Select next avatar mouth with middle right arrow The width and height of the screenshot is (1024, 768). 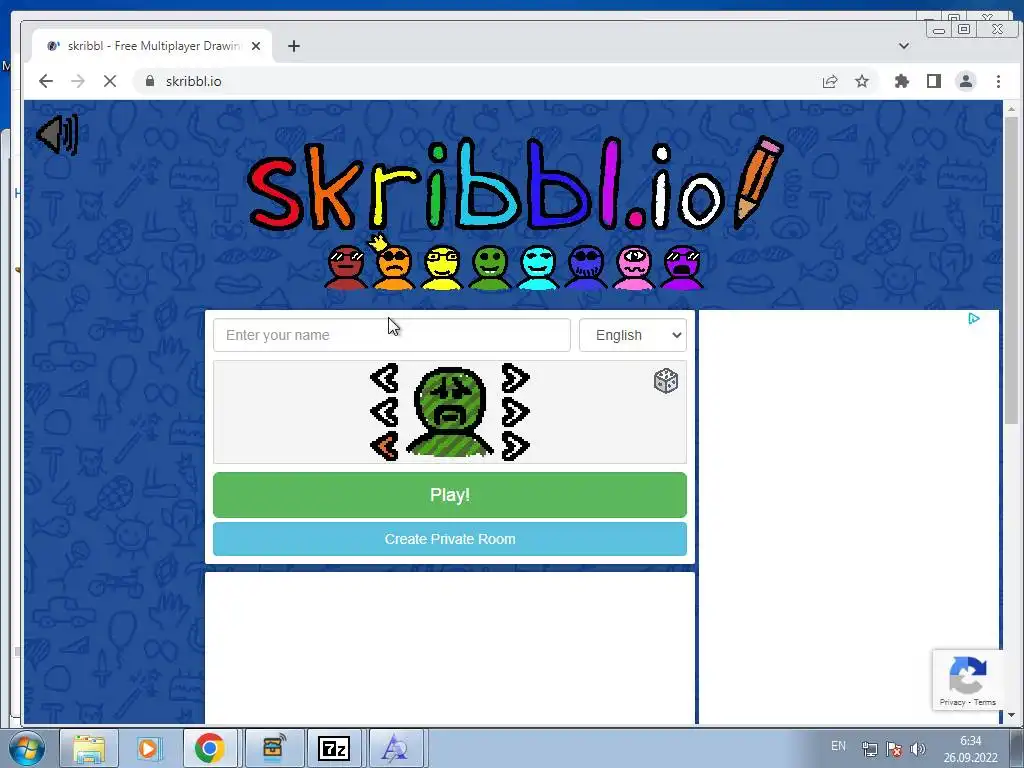pos(515,413)
